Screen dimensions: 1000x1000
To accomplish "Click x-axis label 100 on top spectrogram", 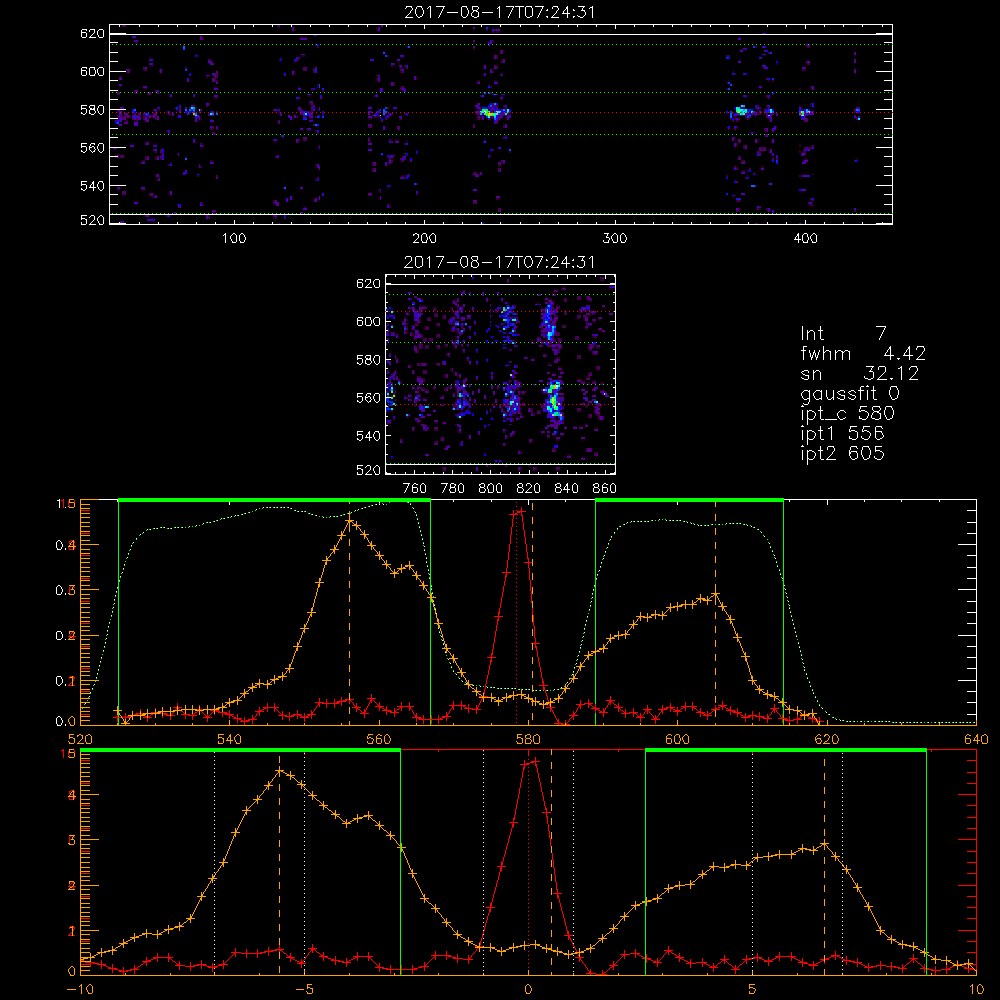I will coord(234,239).
